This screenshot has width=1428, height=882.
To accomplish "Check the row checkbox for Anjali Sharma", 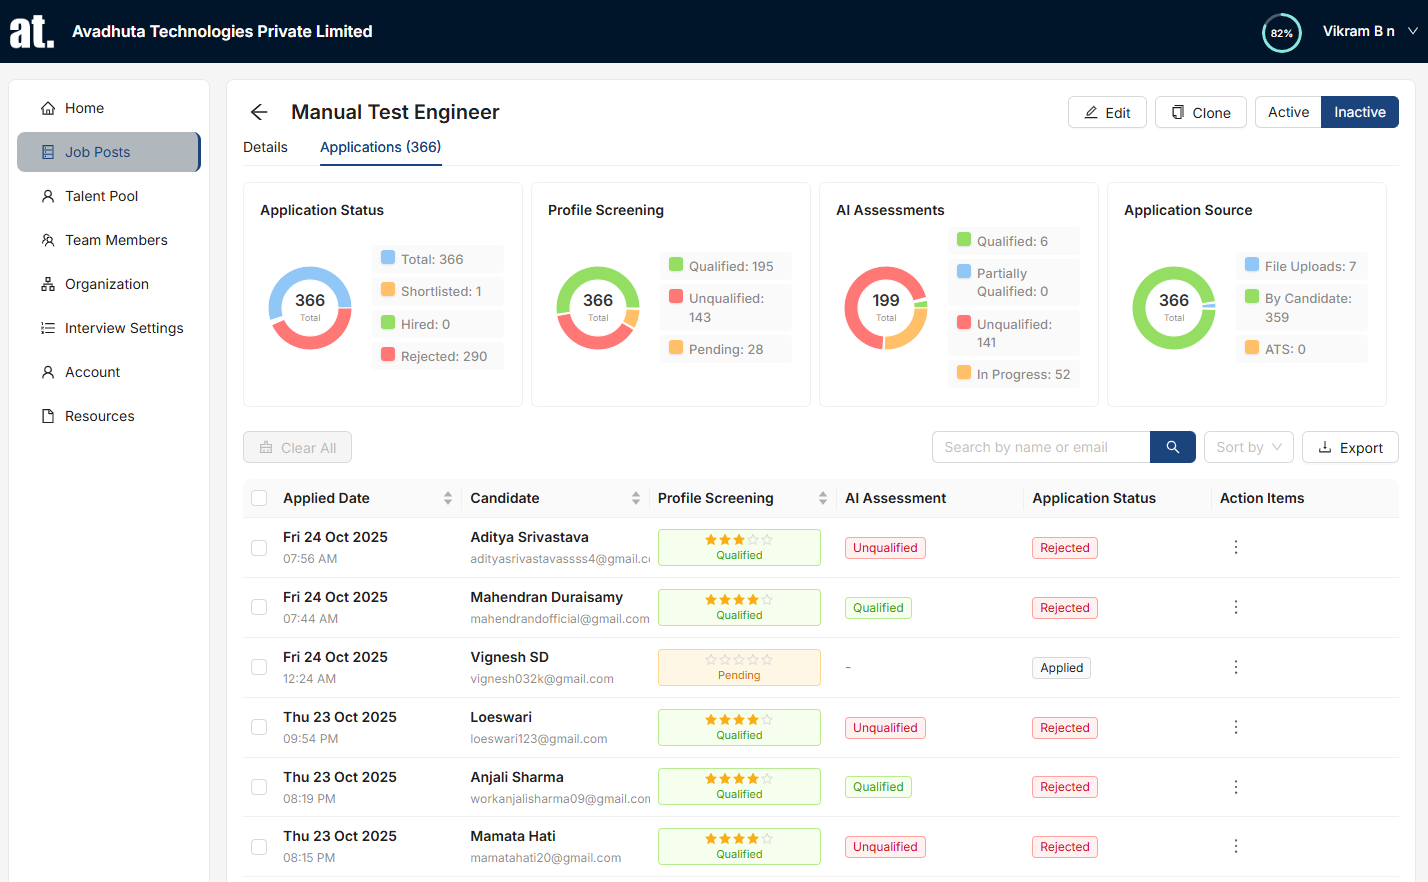I will pos(259,787).
